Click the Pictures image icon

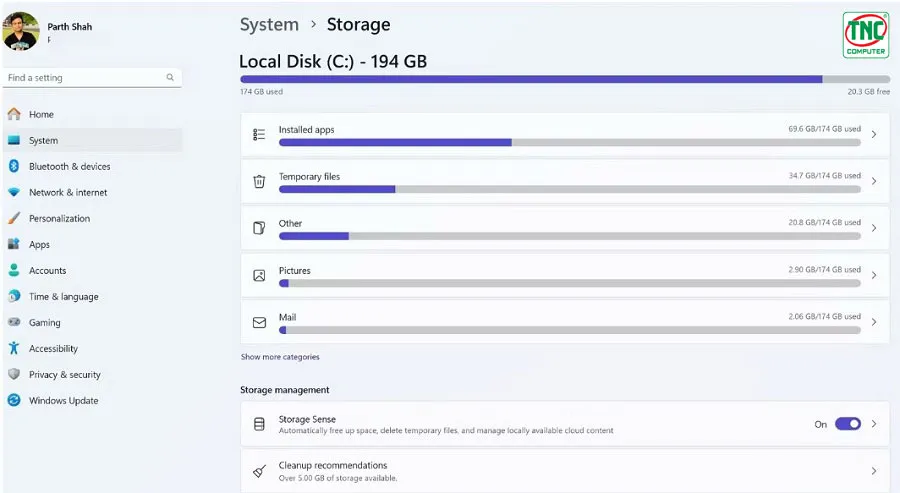[x=259, y=275]
